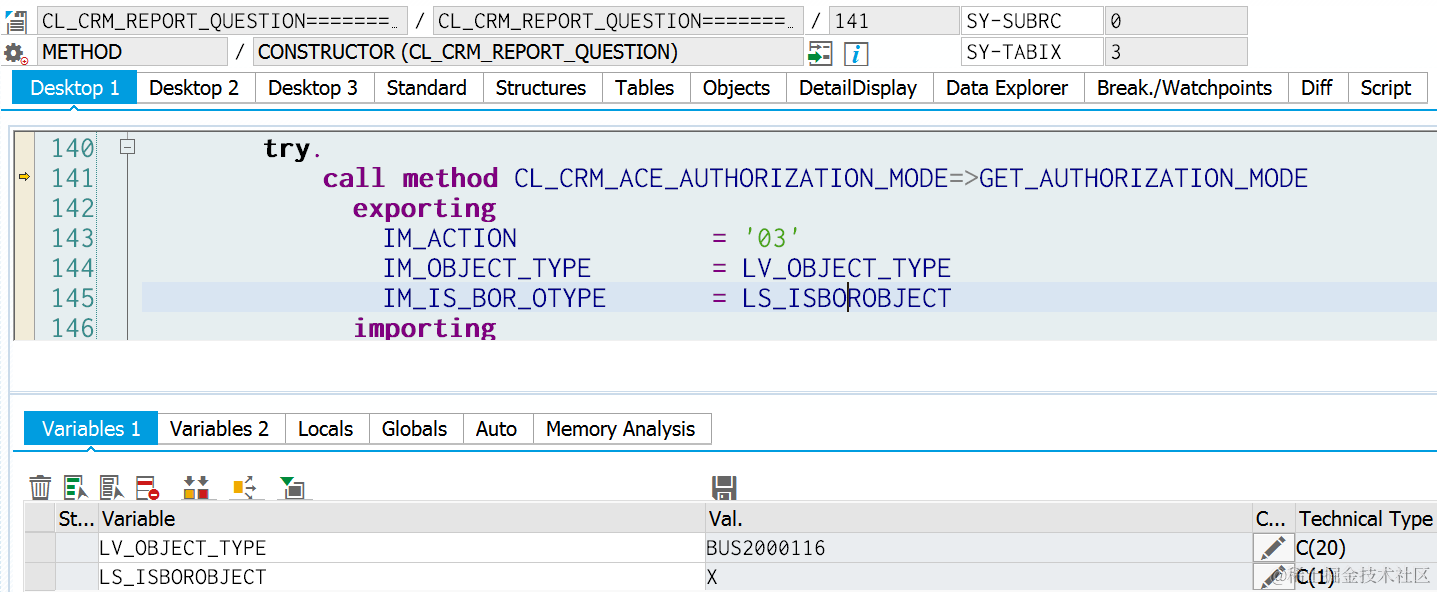Collapse the try block at line 140
Image resolution: width=1437 pixels, height=592 pixels.
point(127,147)
